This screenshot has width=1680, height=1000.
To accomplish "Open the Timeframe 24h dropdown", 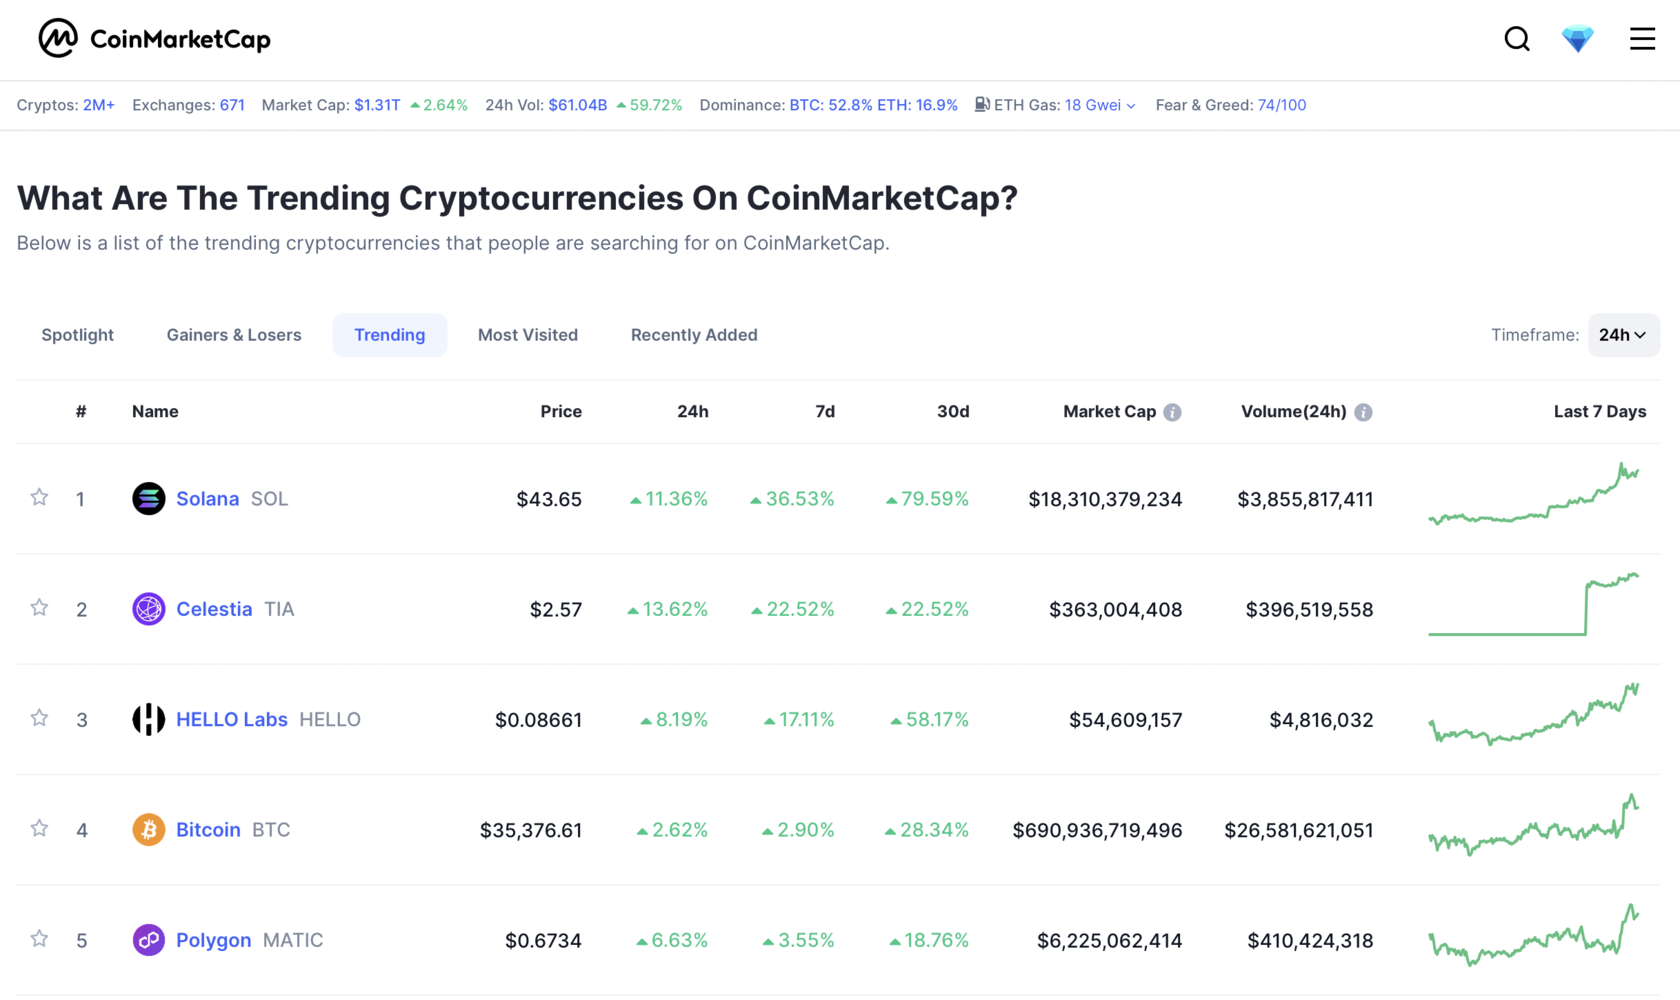I will (1623, 334).
